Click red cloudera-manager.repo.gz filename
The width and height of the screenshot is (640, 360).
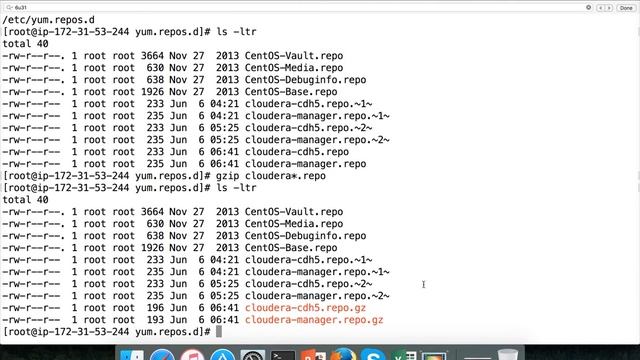314,320
